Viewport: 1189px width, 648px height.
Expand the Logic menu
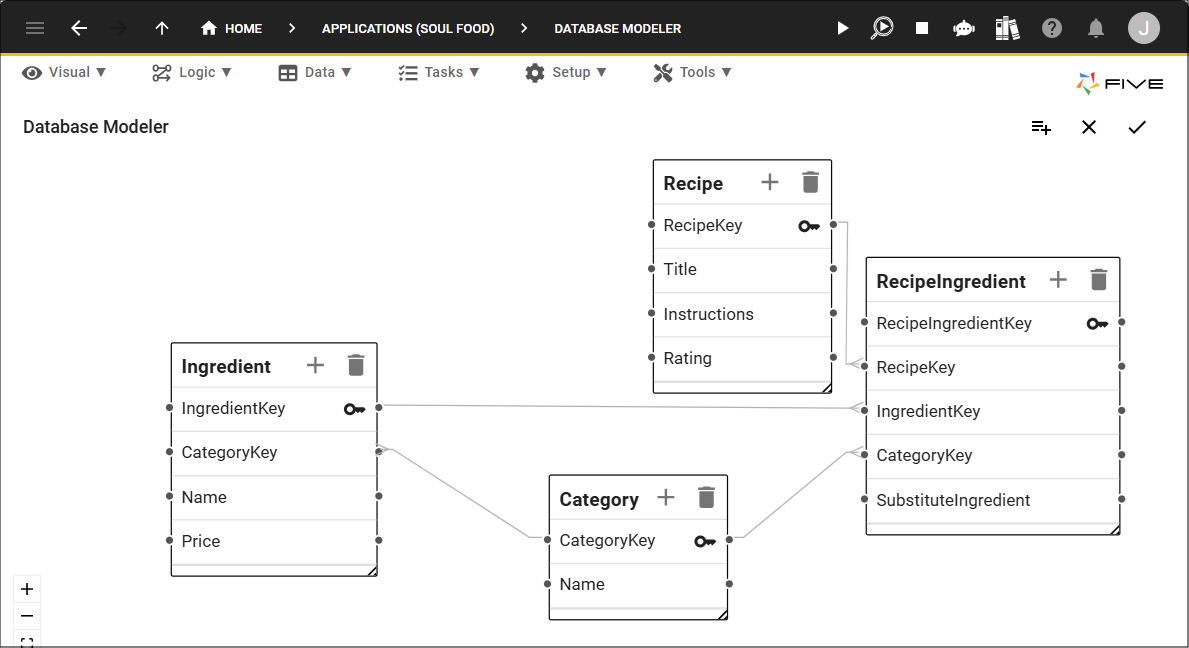point(191,72)
